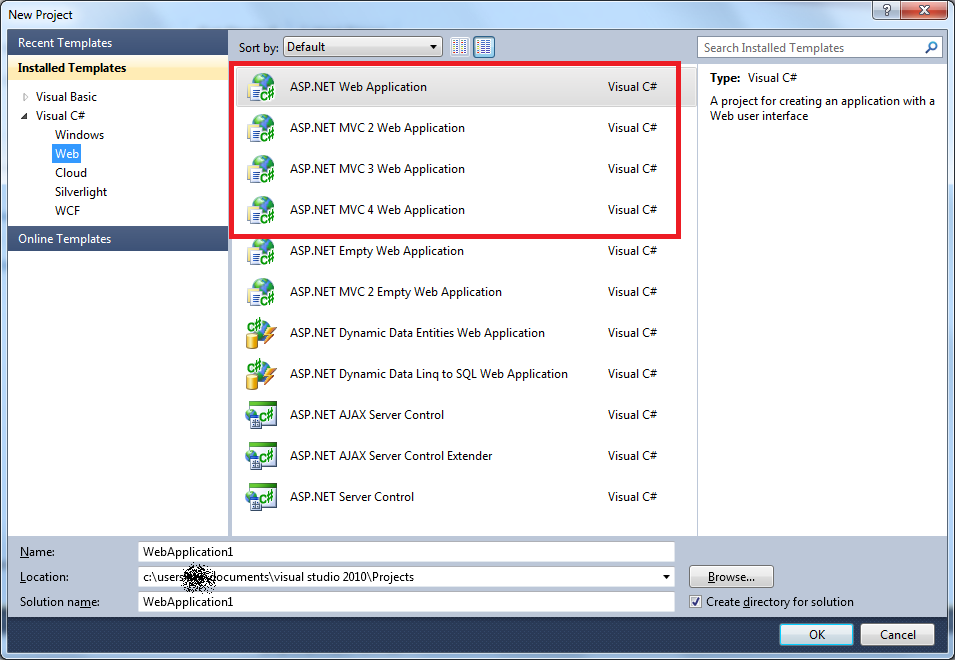Click the AJAX Server Control Extender icon

(261, 456)
